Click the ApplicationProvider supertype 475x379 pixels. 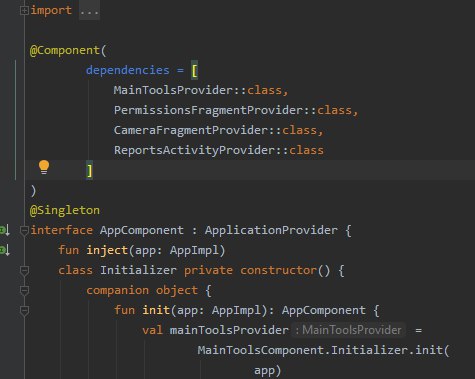pos(271,230)
